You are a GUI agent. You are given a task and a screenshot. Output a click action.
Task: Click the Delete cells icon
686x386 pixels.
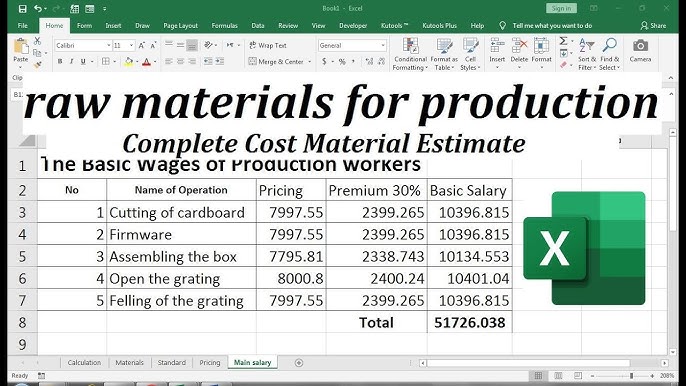[519, 54]
